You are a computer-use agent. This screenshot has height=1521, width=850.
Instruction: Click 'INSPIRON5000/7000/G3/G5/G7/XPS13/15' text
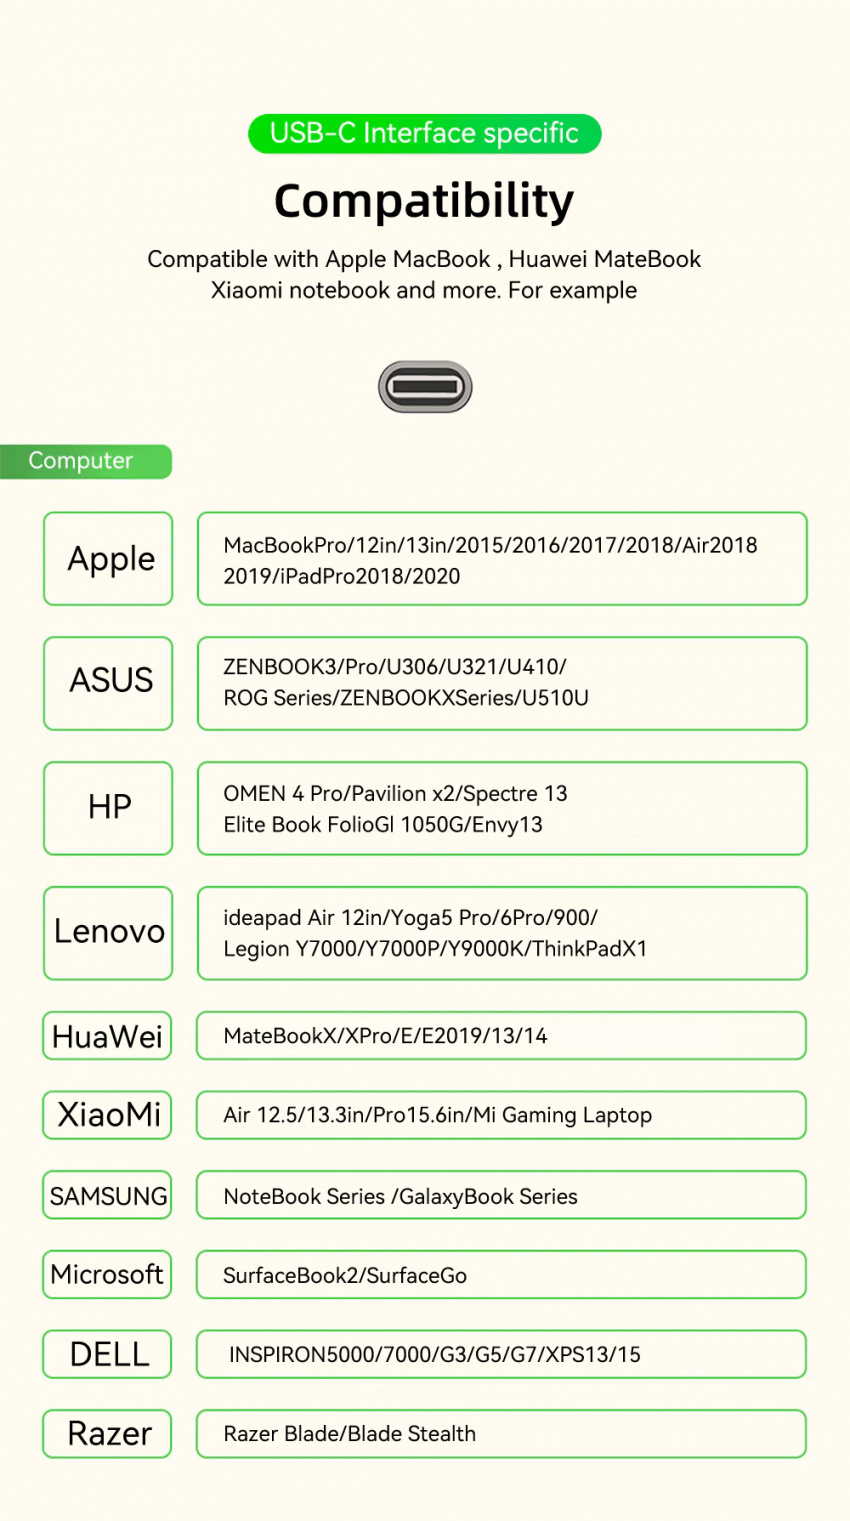435,1355
